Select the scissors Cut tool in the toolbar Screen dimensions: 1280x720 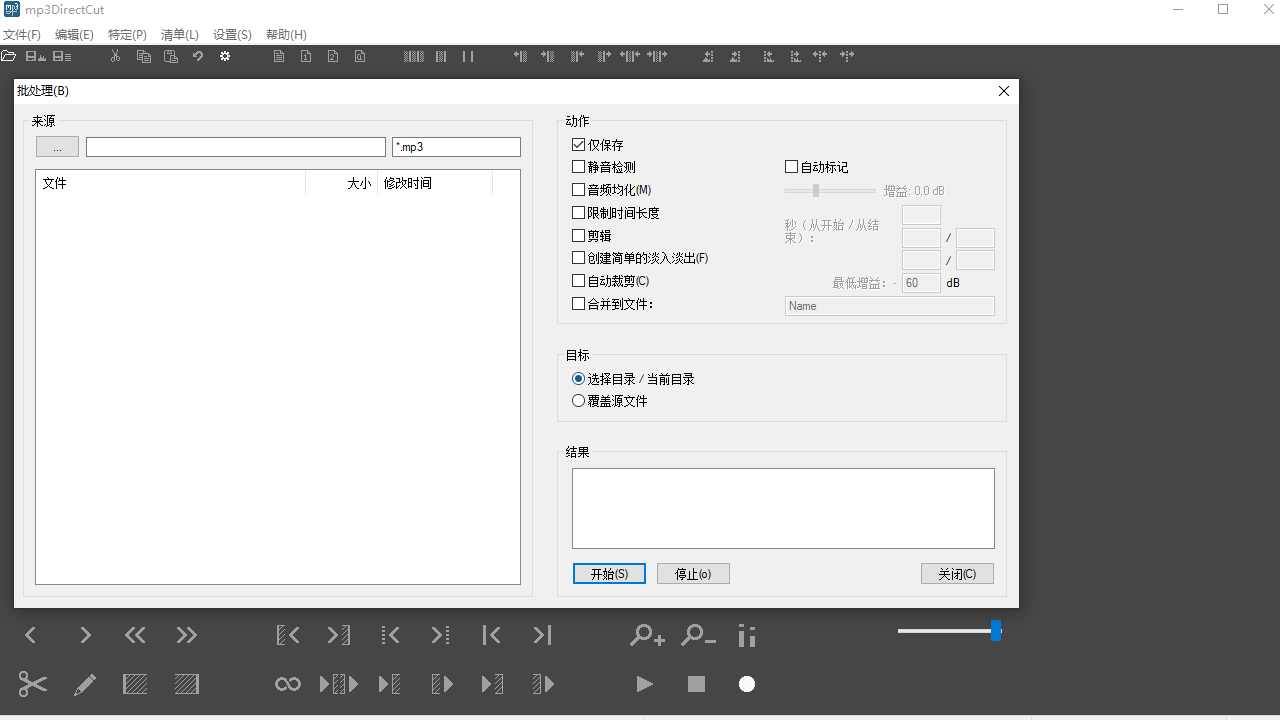[x=31, y=684]
